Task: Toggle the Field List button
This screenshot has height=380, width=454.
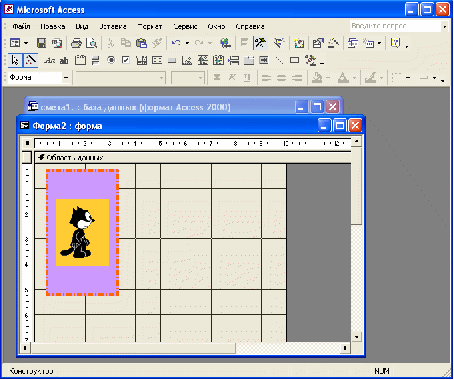Action: coord(244,43)
